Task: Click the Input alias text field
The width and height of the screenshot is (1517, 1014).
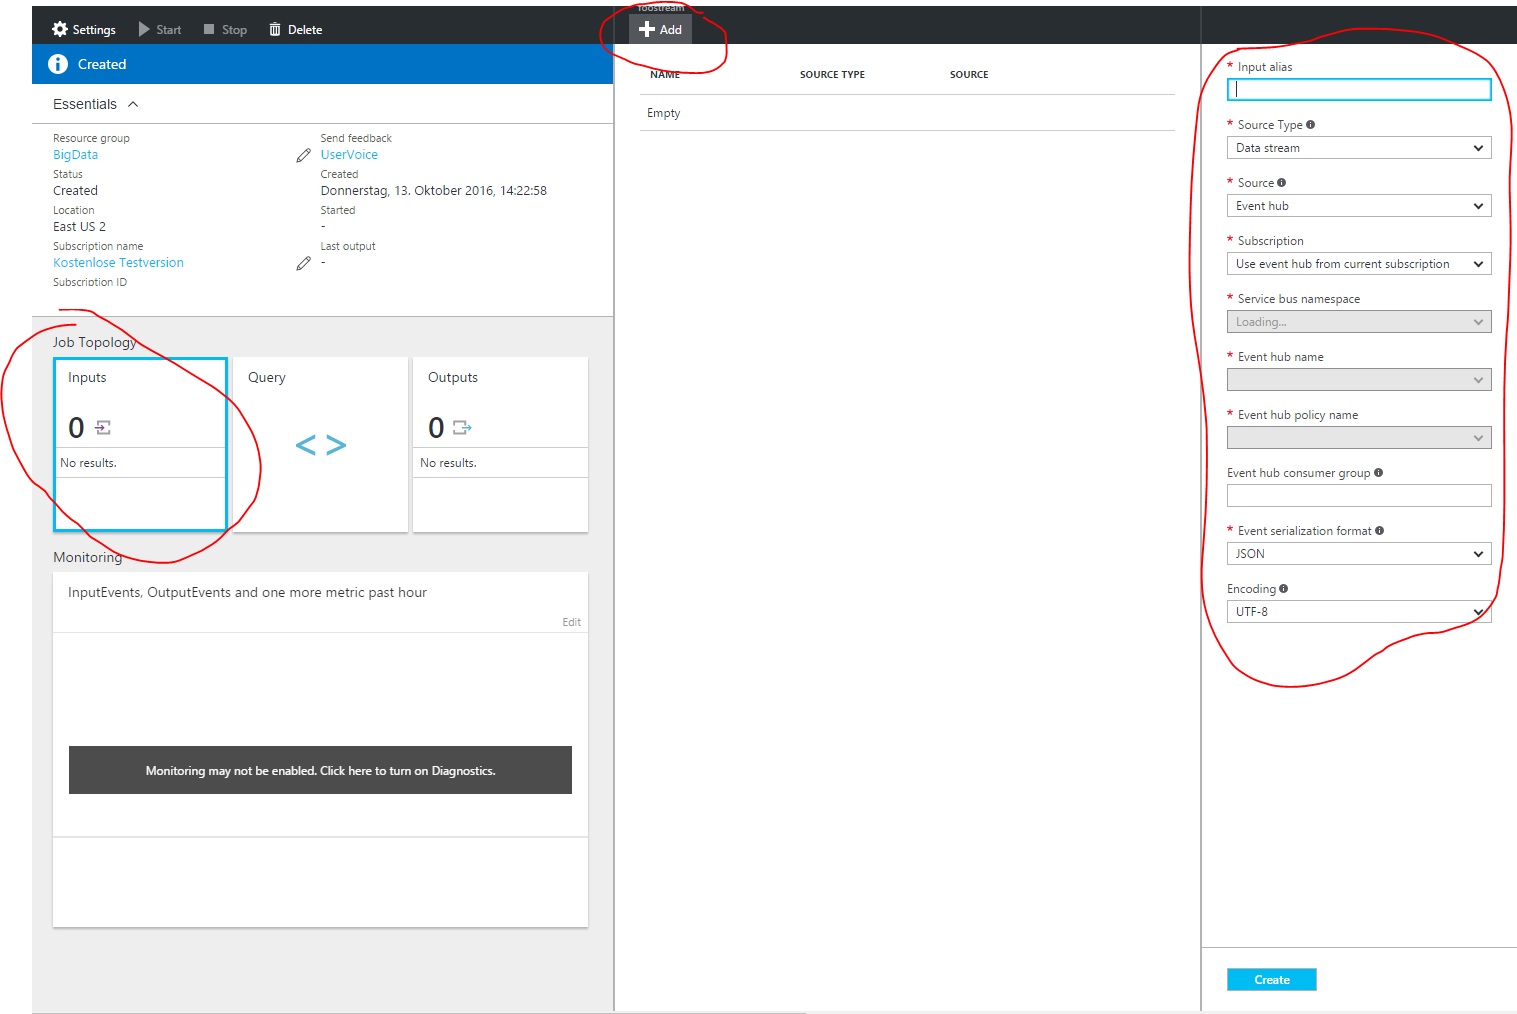Action: (x=1358, y=89)
